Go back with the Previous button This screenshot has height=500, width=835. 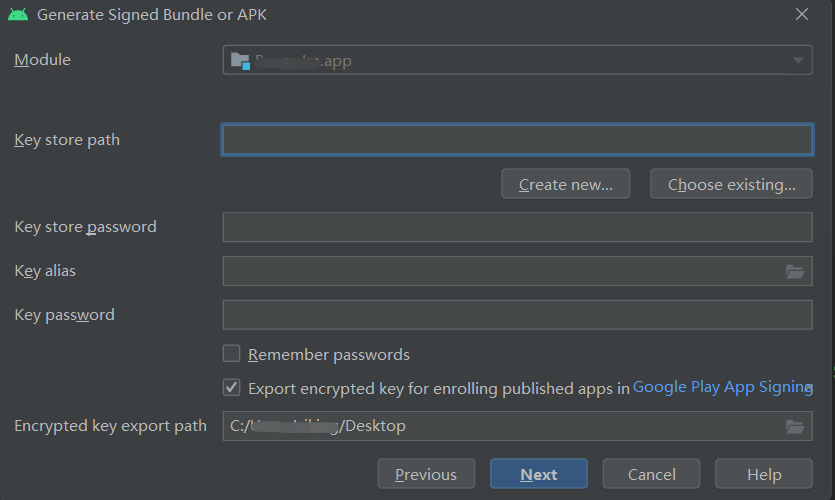click(426, 474)
